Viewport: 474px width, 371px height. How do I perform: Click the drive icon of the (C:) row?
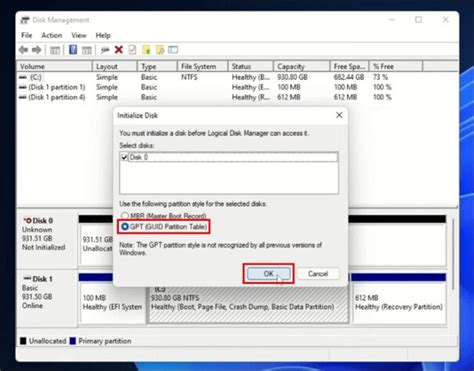pos(23,77)
